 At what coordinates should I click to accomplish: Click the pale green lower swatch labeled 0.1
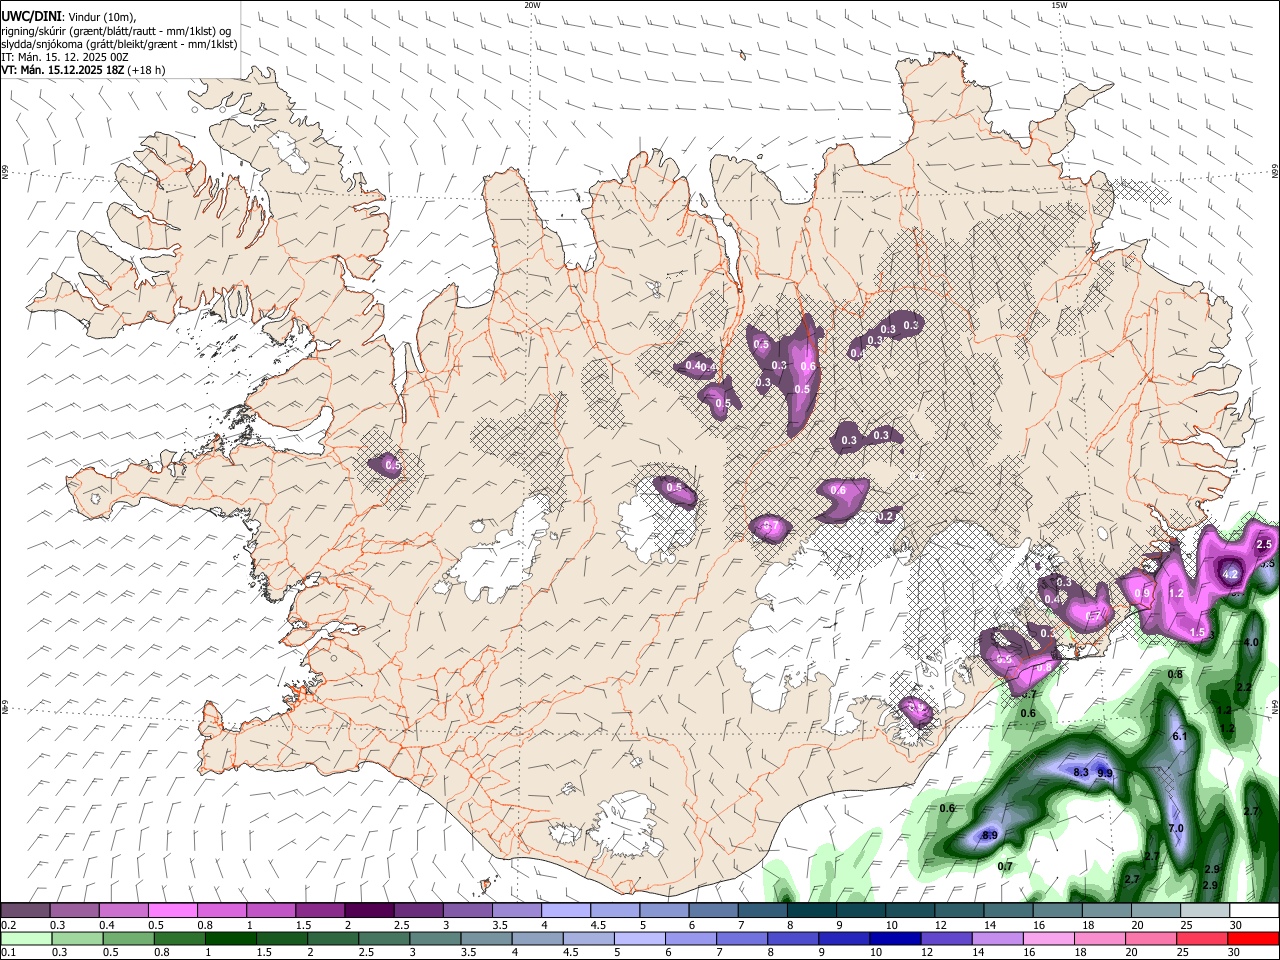(x=27, y=938)
